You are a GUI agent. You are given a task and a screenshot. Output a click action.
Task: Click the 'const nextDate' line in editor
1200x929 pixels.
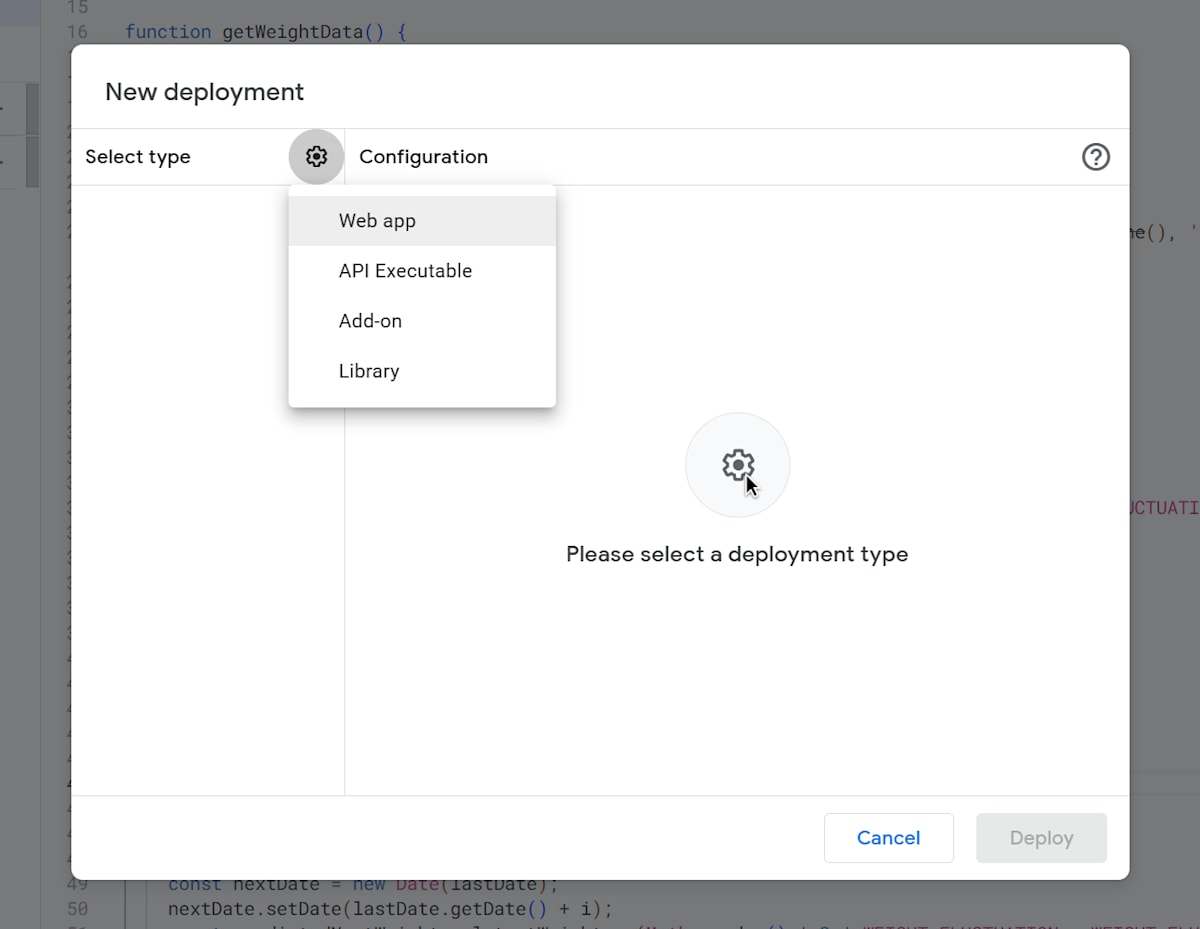pyautogui.click(x=363, y=885)
